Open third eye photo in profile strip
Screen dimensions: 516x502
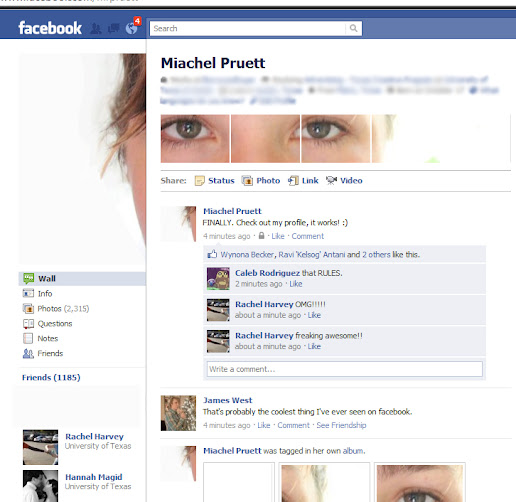(x=335, y=139)
